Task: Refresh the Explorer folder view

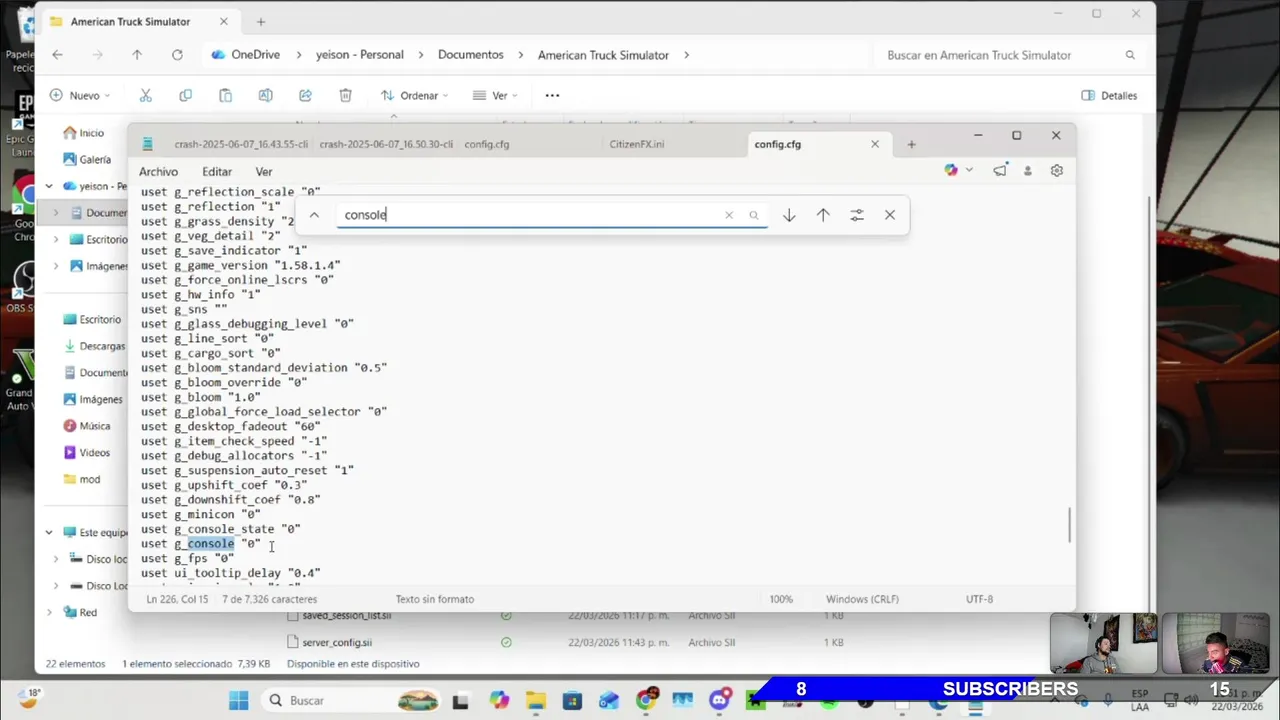Action: pyautogui.click(x=177, y=55)
